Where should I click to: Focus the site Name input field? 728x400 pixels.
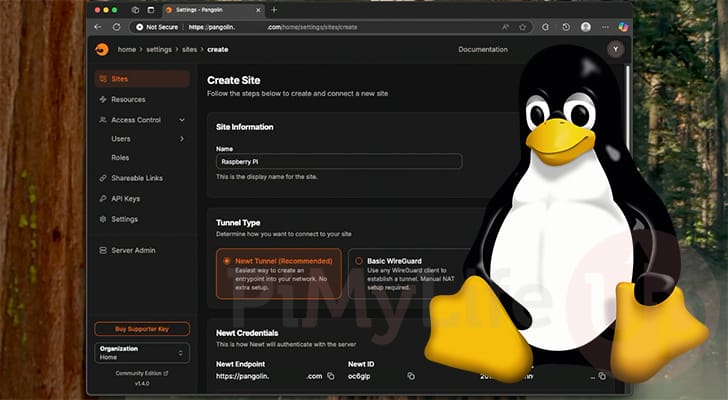coord(339,161)
